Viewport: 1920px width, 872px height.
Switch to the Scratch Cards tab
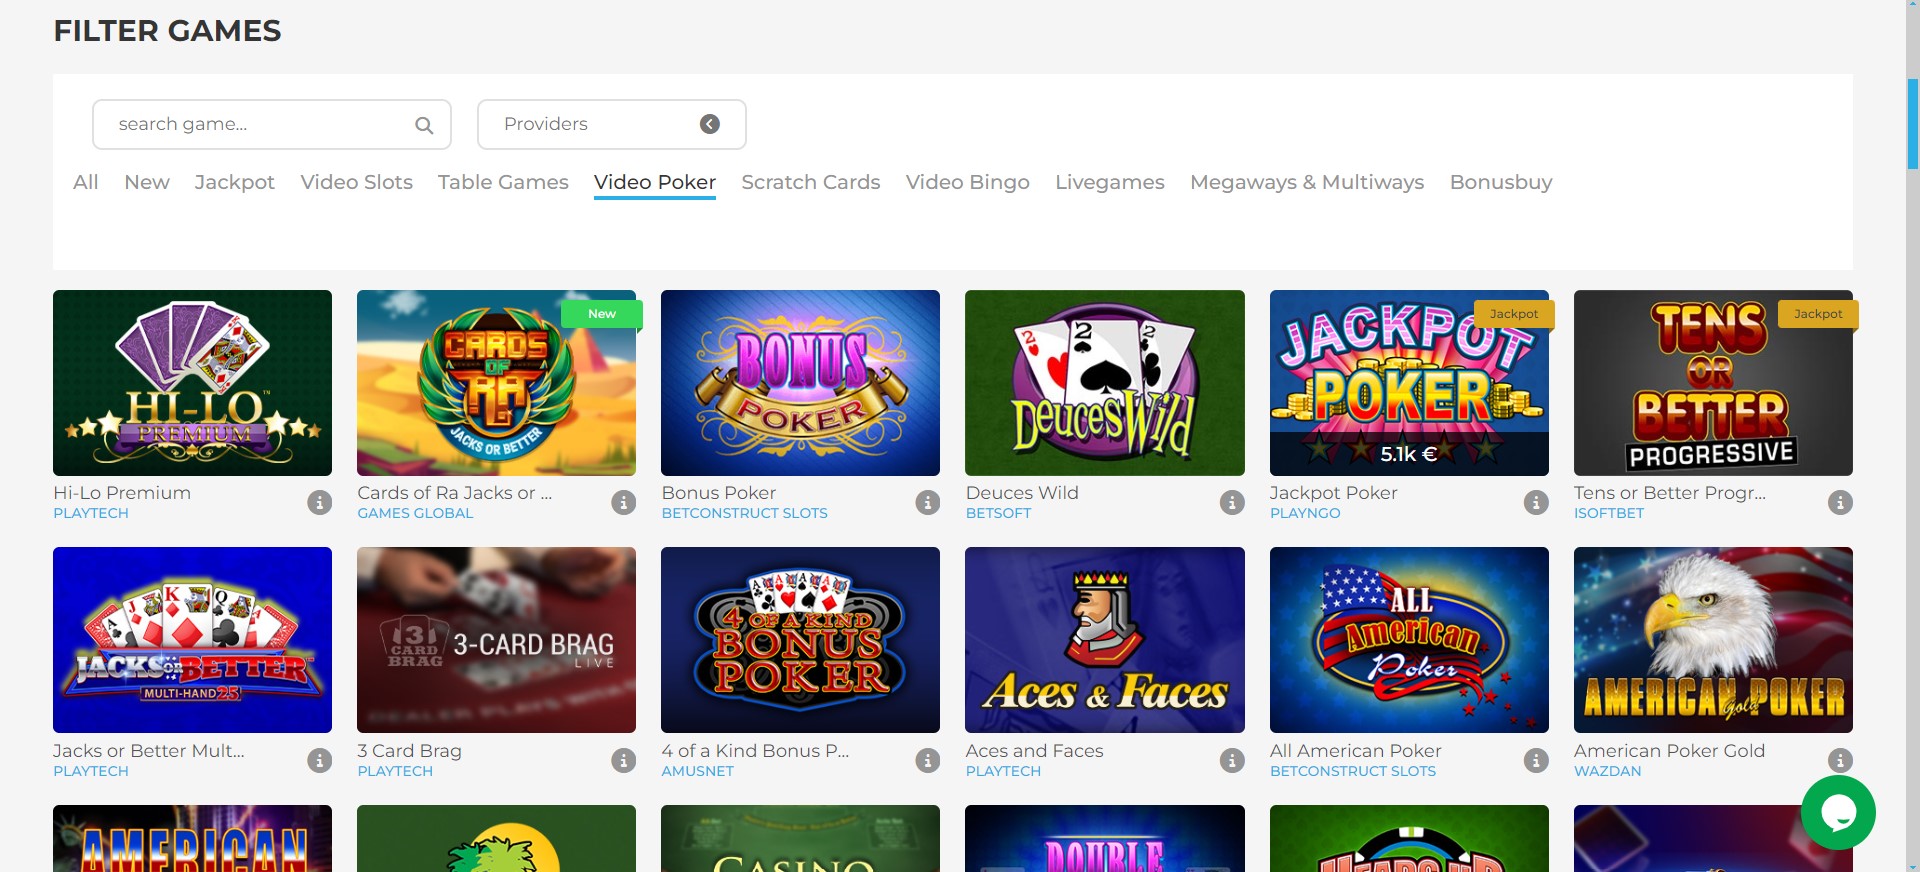811,182
